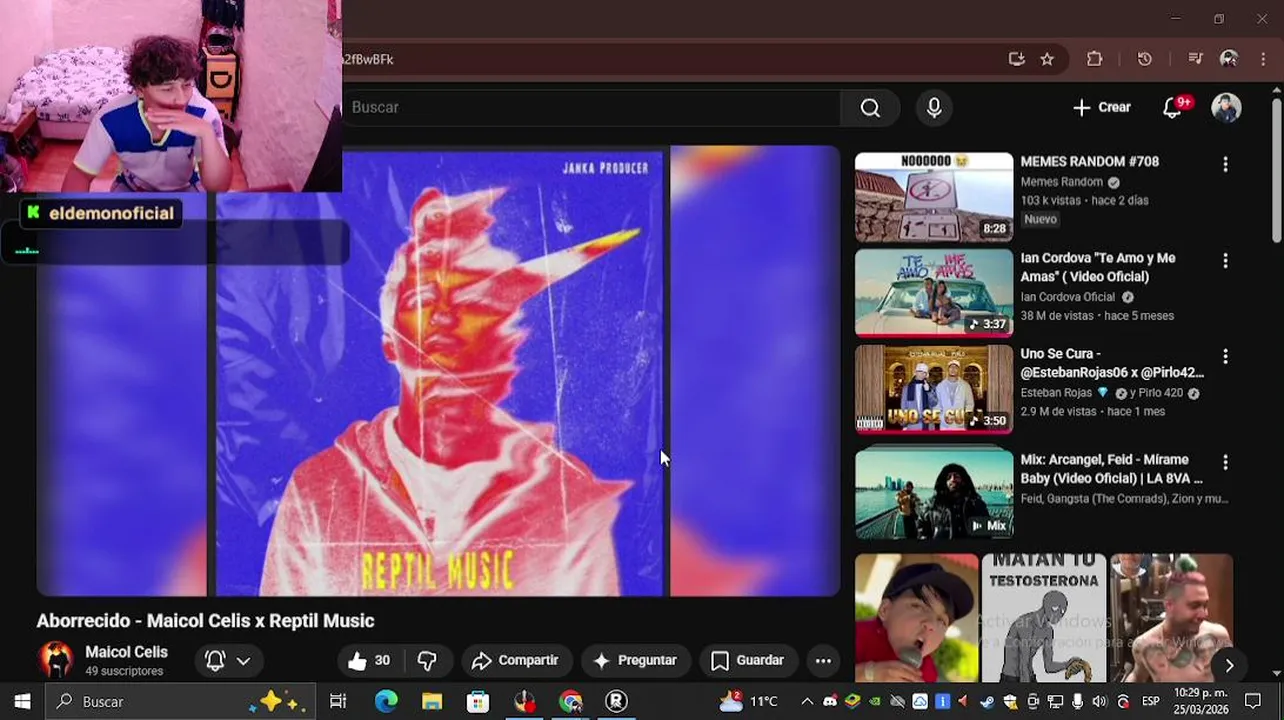Viewport: 1284px width, 720px height.
Task: Open MEMES RANDOM #708 video thumbnail
Action: (934, 197)
